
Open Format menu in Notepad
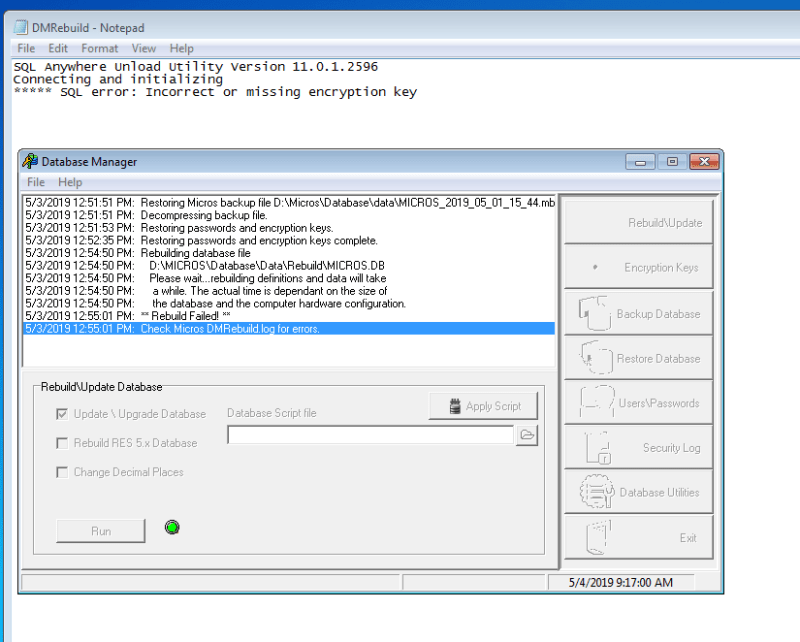(x=99, y=48)
